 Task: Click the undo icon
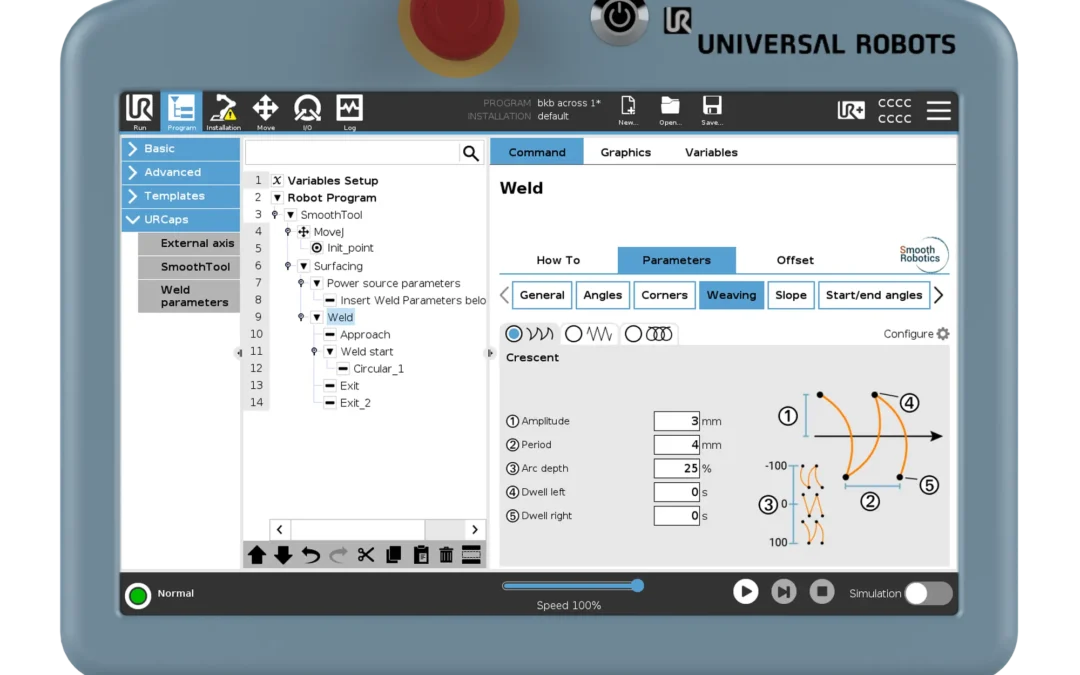311,555
